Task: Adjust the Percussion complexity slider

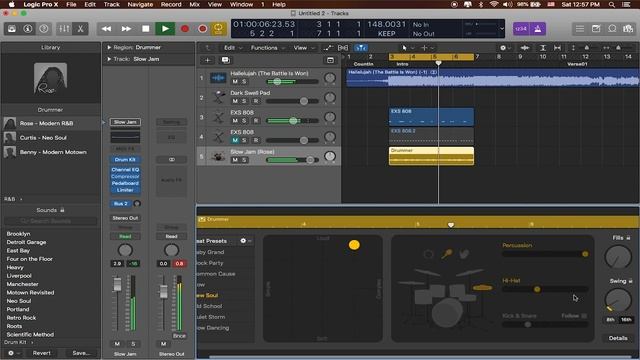Action: [x=545, y=254]
